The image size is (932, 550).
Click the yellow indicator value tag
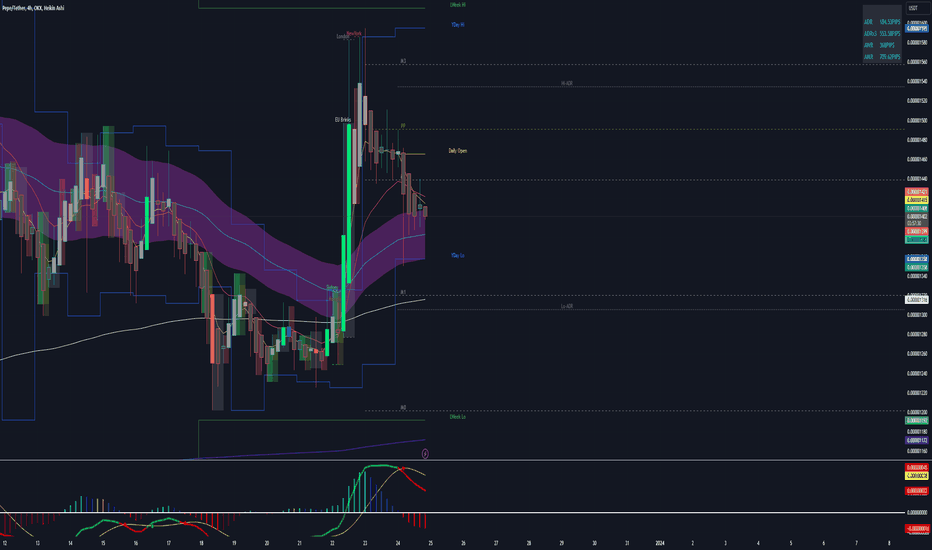pyautogui.click(x=917, y=476)
